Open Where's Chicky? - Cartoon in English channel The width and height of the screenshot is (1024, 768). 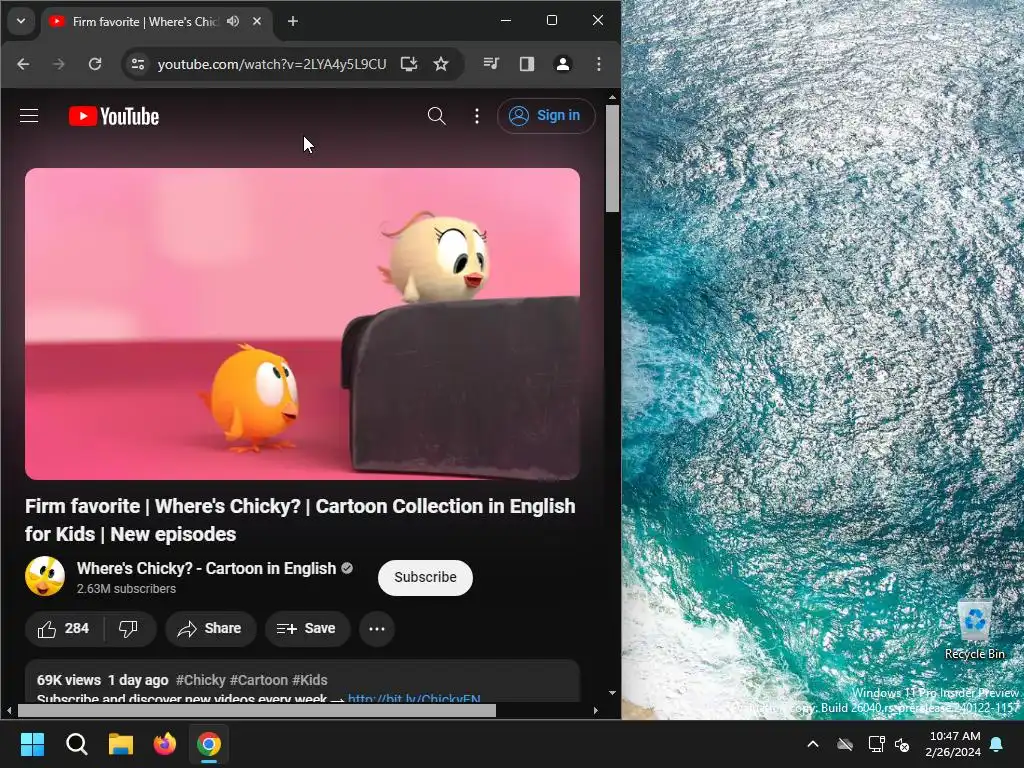pos(206,568)
